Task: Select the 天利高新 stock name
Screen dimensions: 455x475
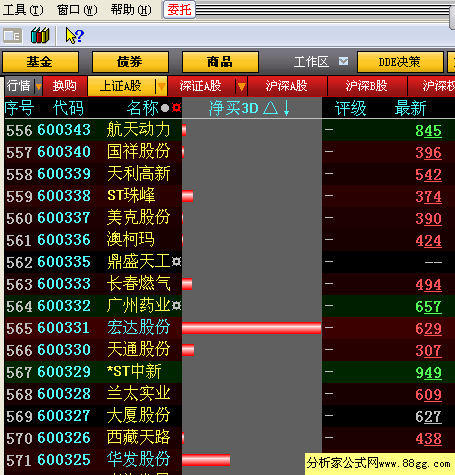Action: [139, 174]
